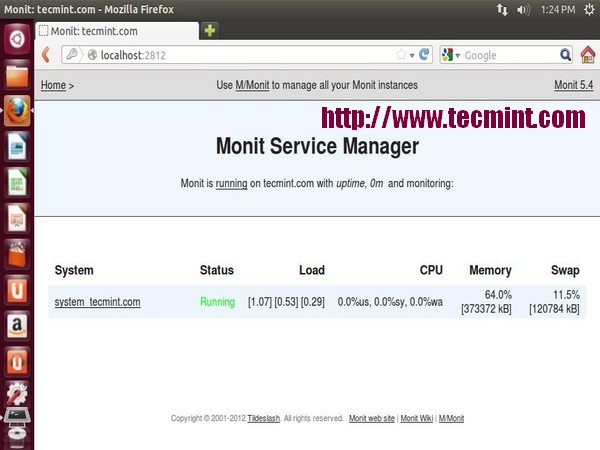This screenshot has width=600, height=450.
Task: Click the green 'Running' status text
Action: (x=217, y=302)
